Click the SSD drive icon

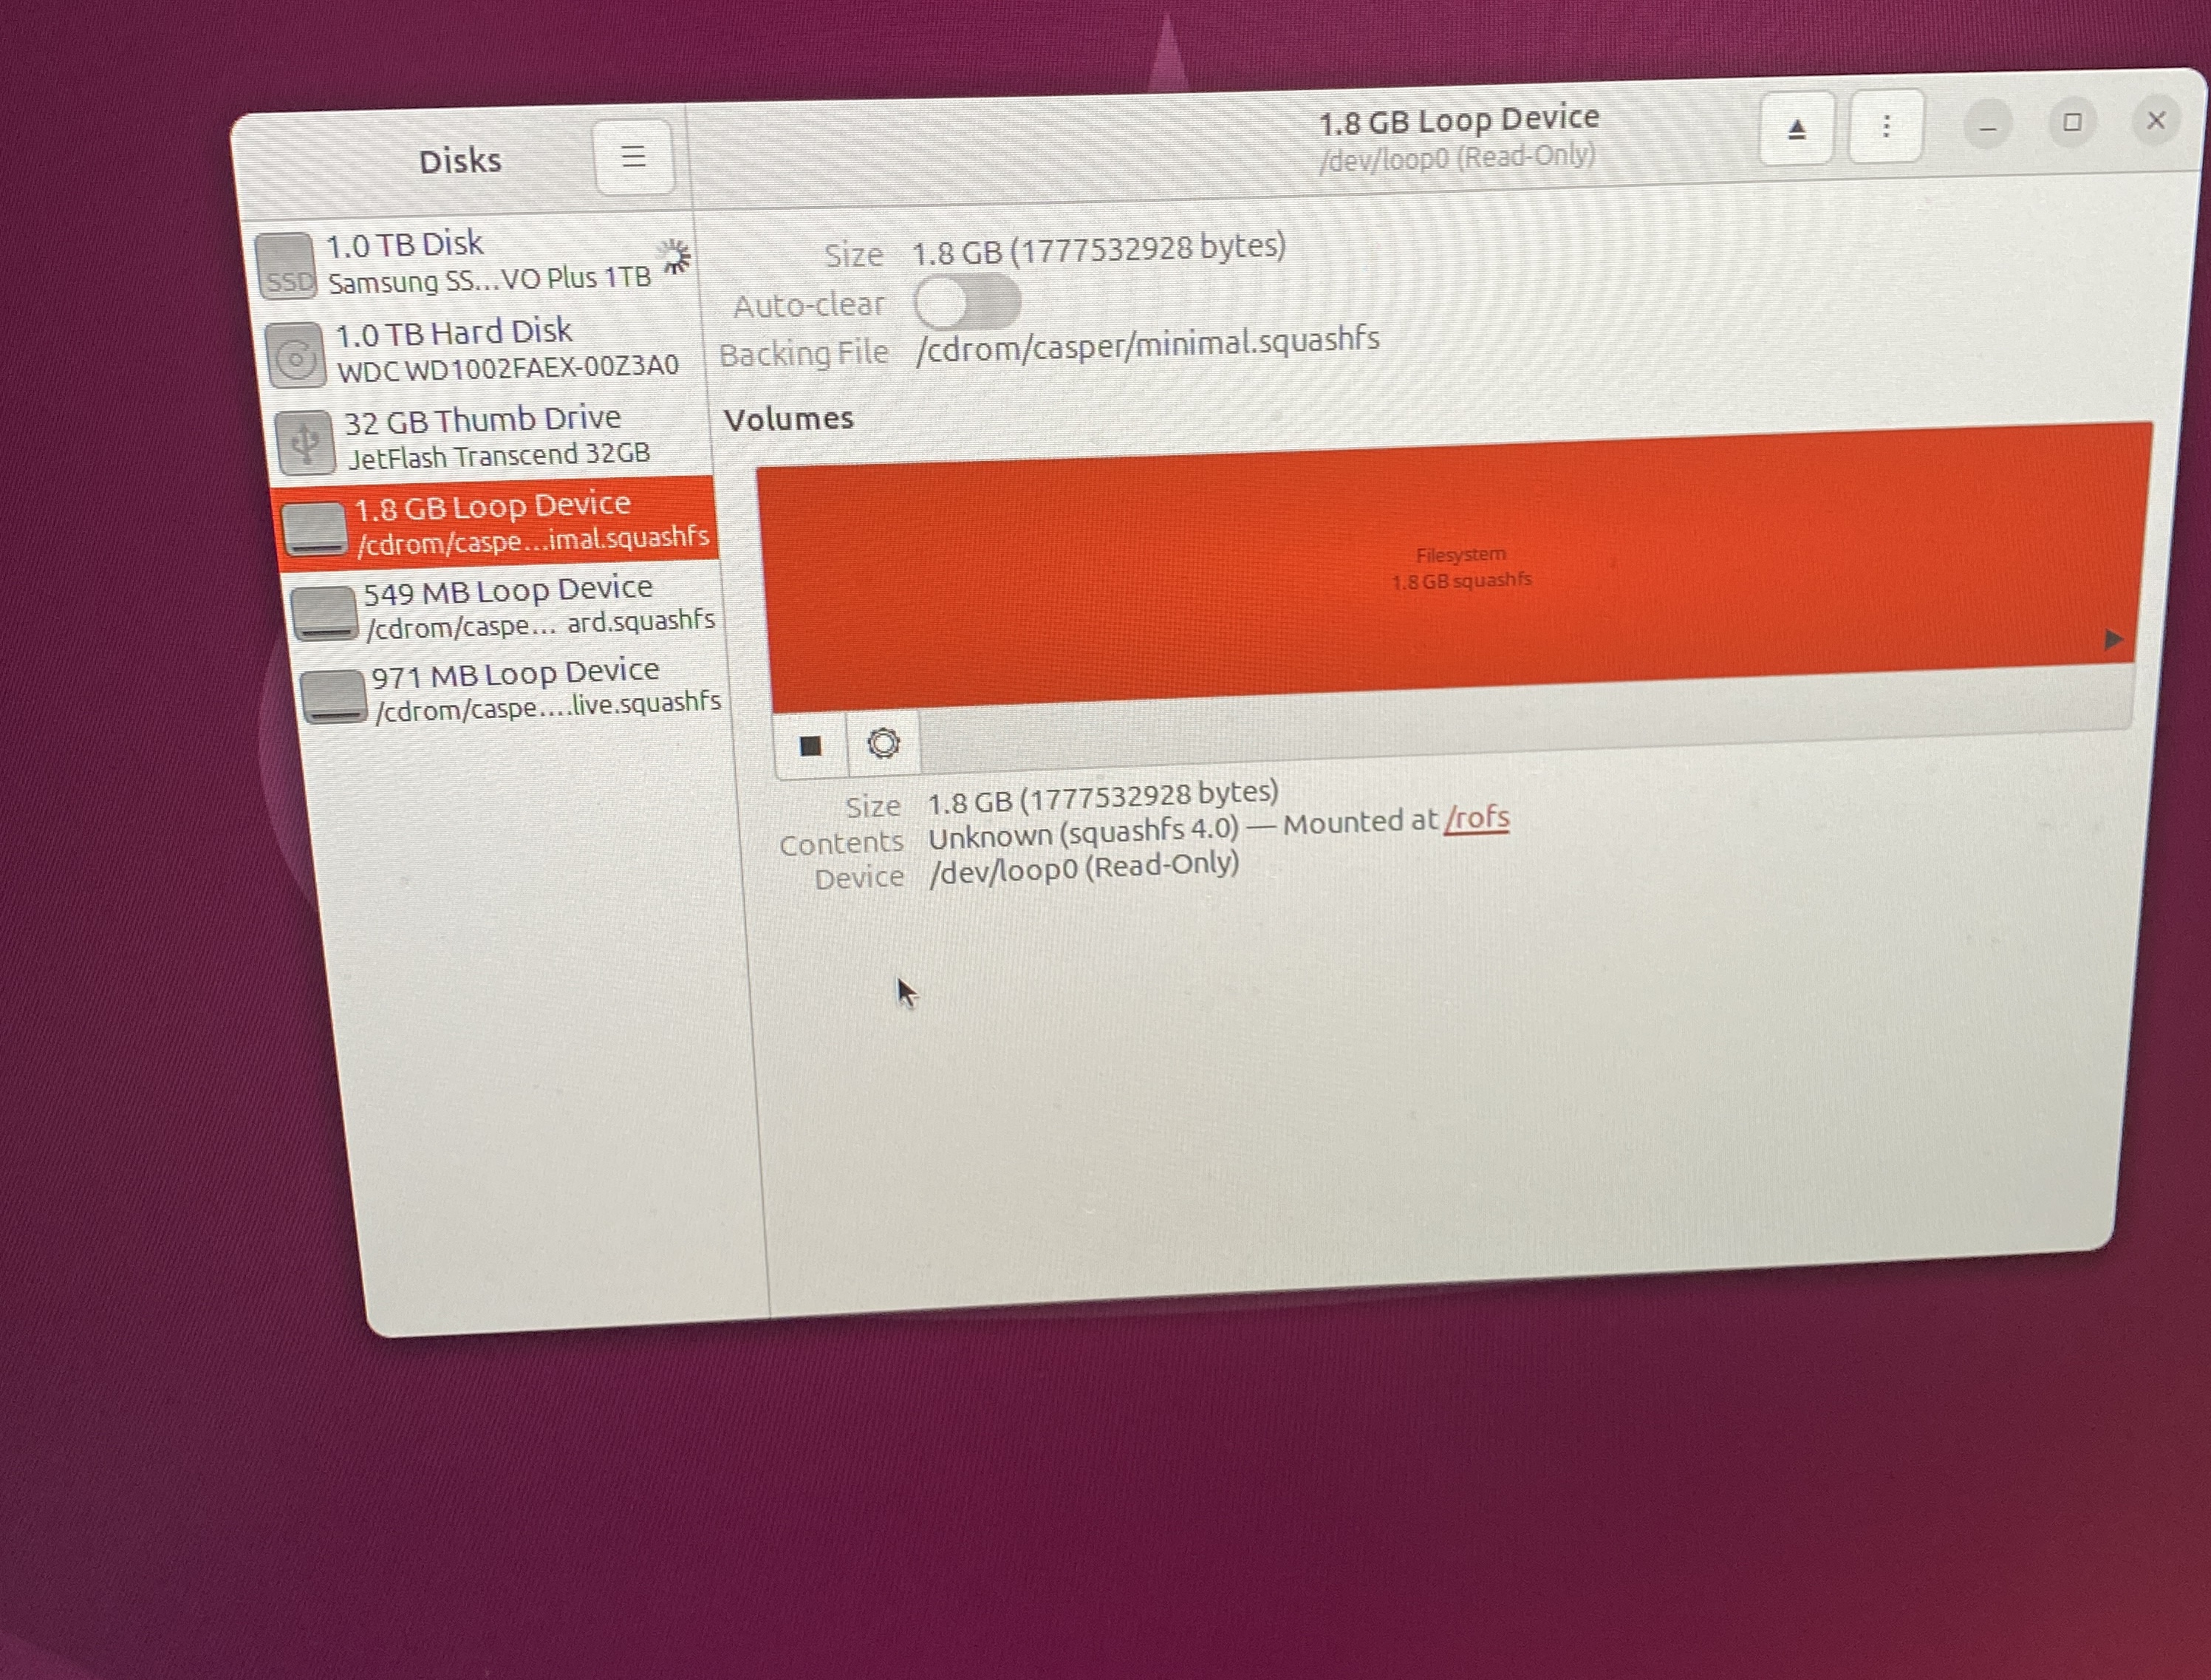[x=286, y=266]
